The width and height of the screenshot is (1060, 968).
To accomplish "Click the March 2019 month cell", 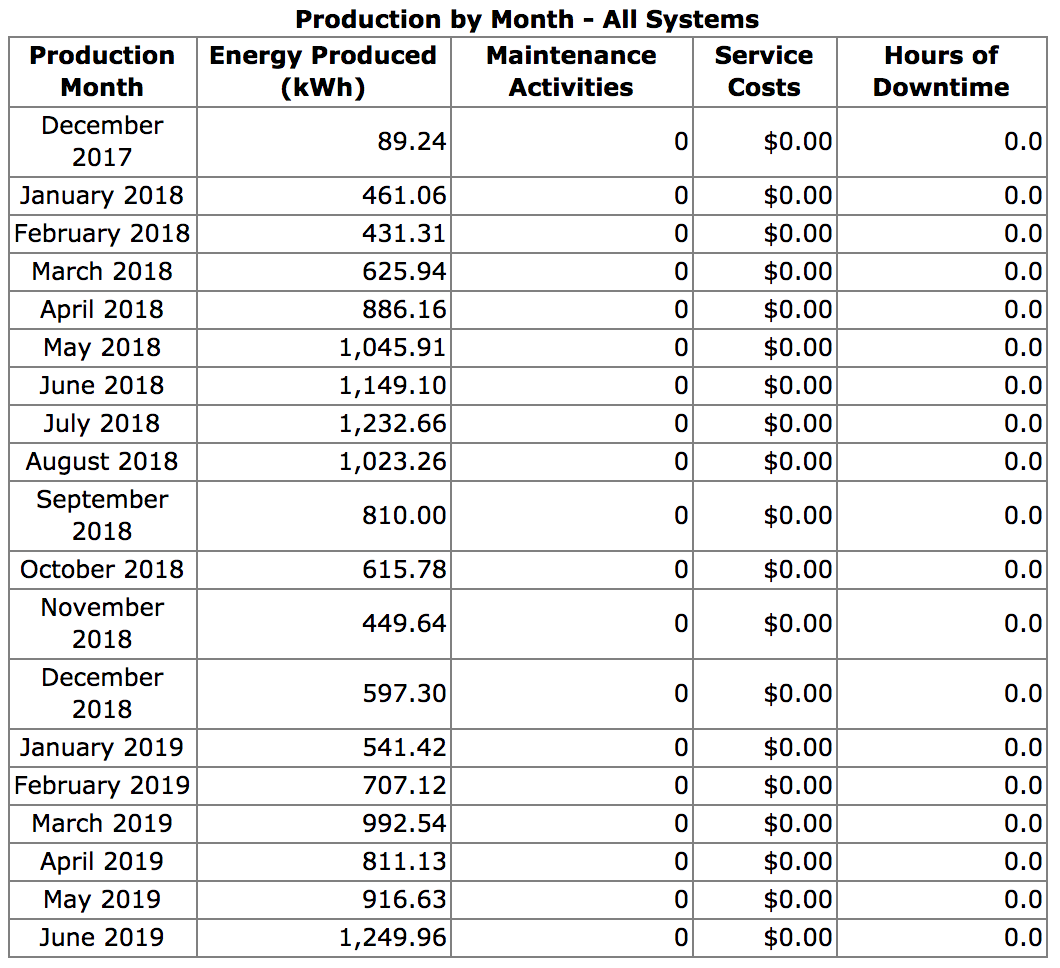I will click(x=102, y=823).
